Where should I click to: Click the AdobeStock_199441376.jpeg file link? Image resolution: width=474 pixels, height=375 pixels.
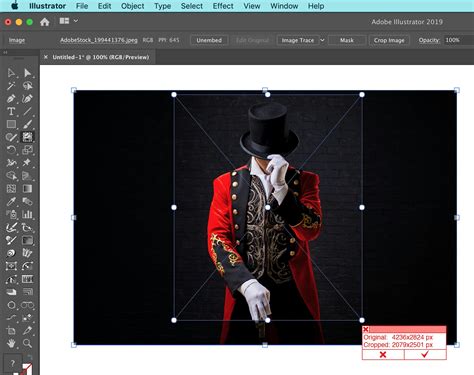click(x=99, y=40)
